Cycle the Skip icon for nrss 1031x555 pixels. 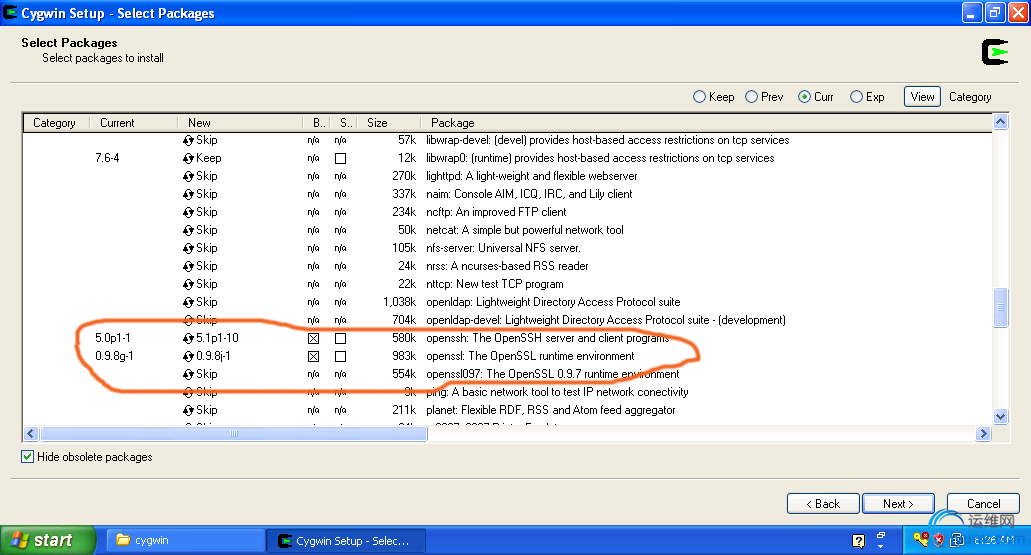188,266
